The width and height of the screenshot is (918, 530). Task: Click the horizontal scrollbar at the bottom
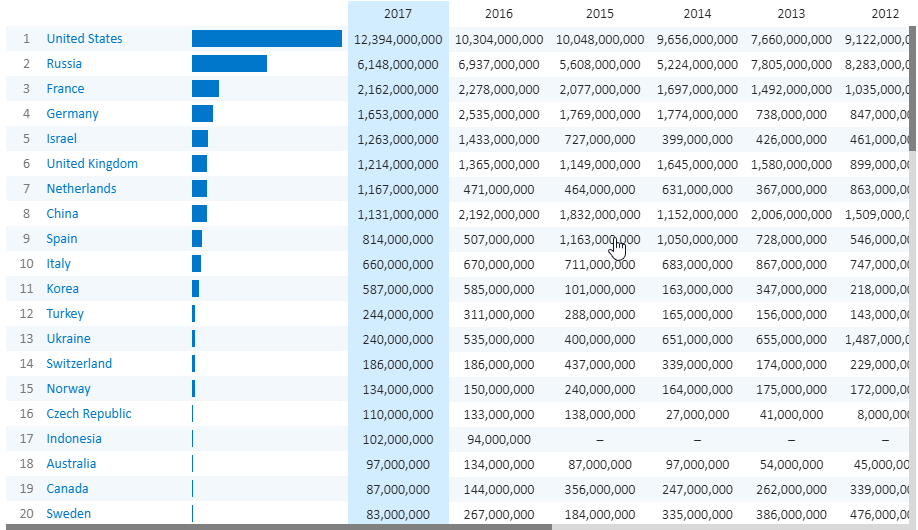click(279, 527)
